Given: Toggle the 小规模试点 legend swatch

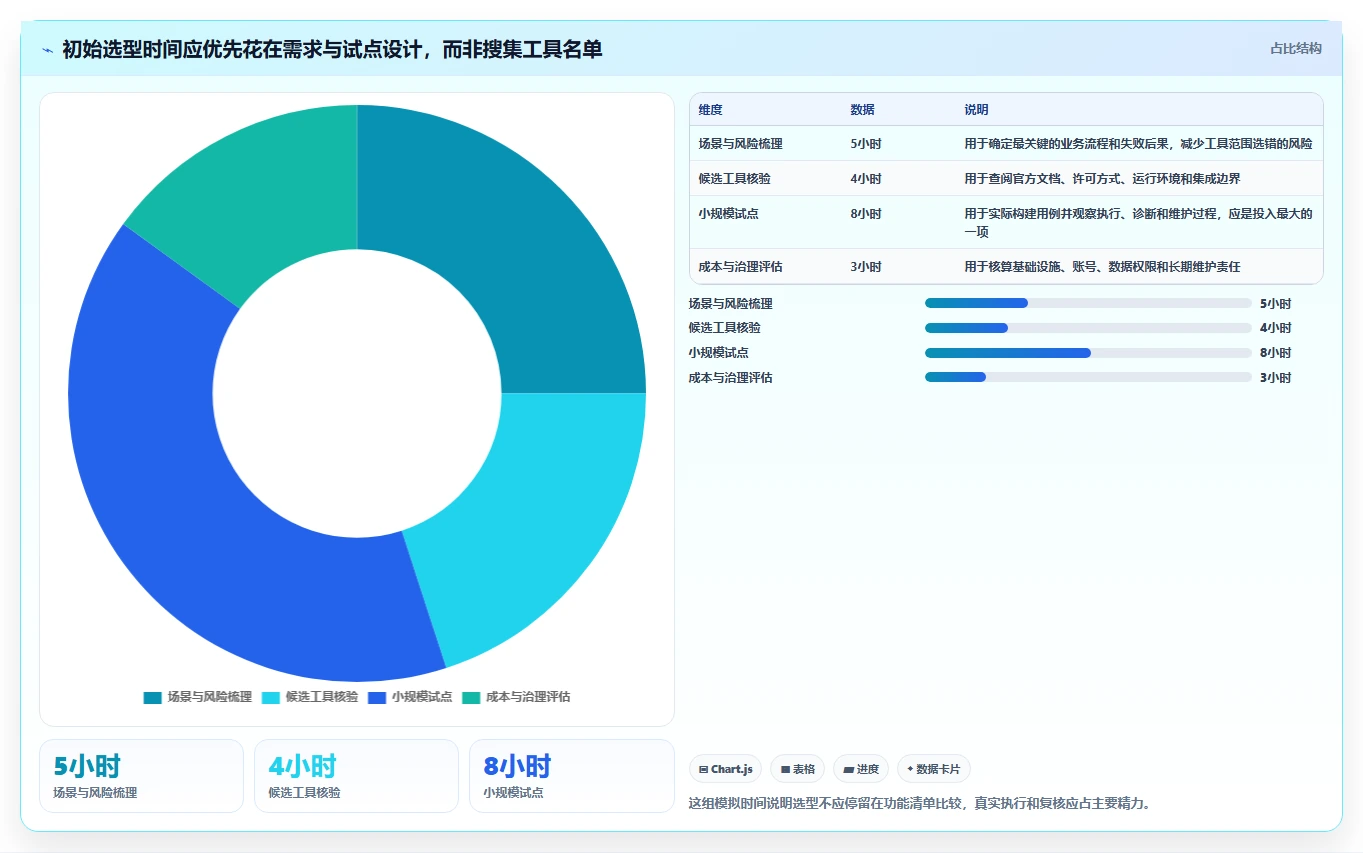Looking at the screenshot, I should pyautogui.click(x=377, y=697).
